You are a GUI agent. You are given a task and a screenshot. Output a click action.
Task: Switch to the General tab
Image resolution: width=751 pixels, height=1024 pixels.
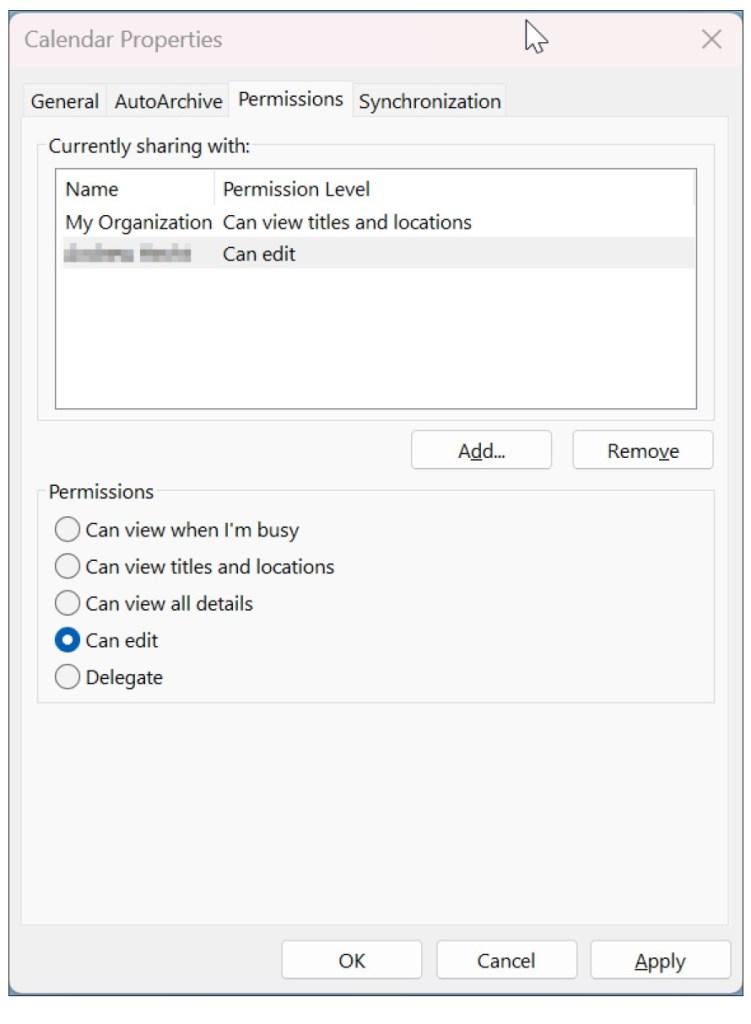pos(64,101)
